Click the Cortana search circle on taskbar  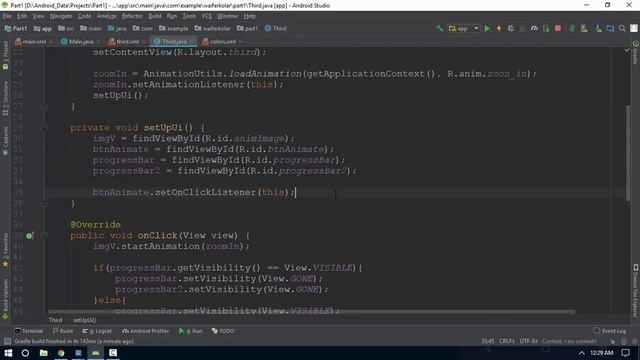click(x=25, y=353)
